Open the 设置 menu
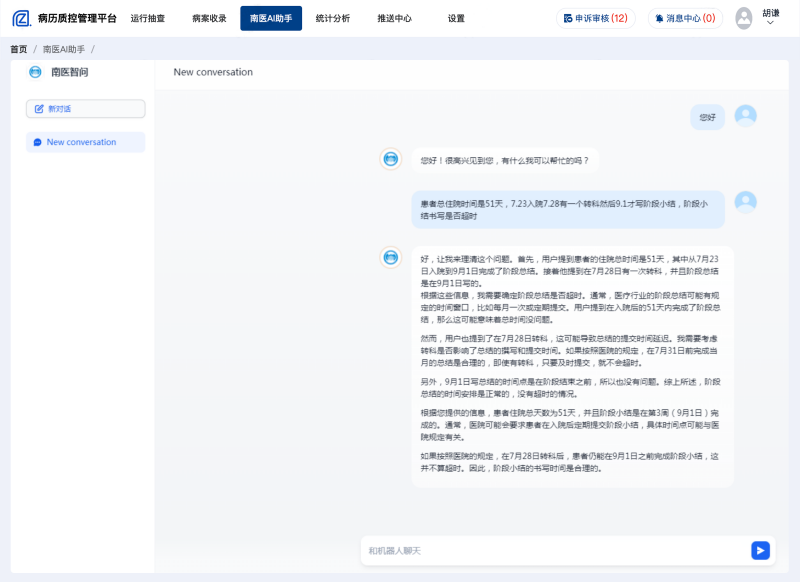Image resolution: width=800 pixels, height=582 pixels. tap(456, 18)
